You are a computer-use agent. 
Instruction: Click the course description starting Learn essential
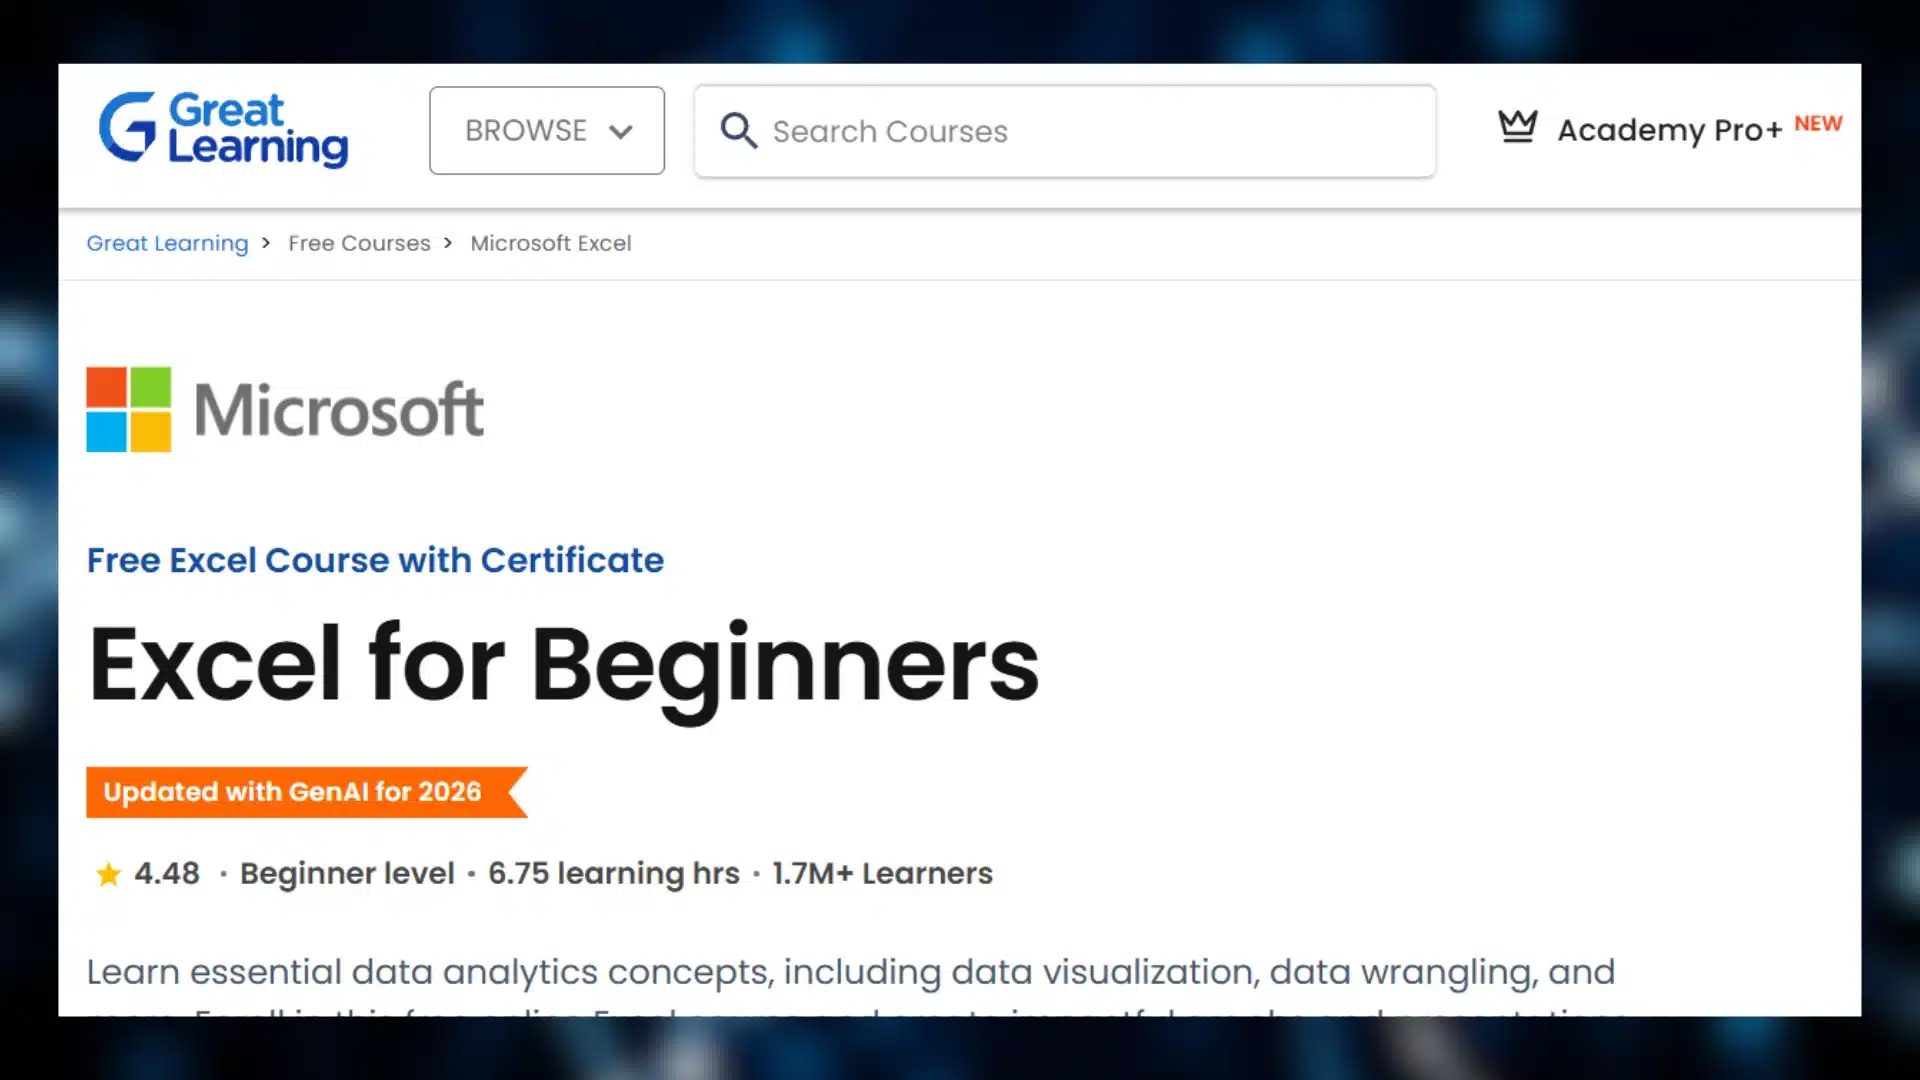(x=851, y=985)
